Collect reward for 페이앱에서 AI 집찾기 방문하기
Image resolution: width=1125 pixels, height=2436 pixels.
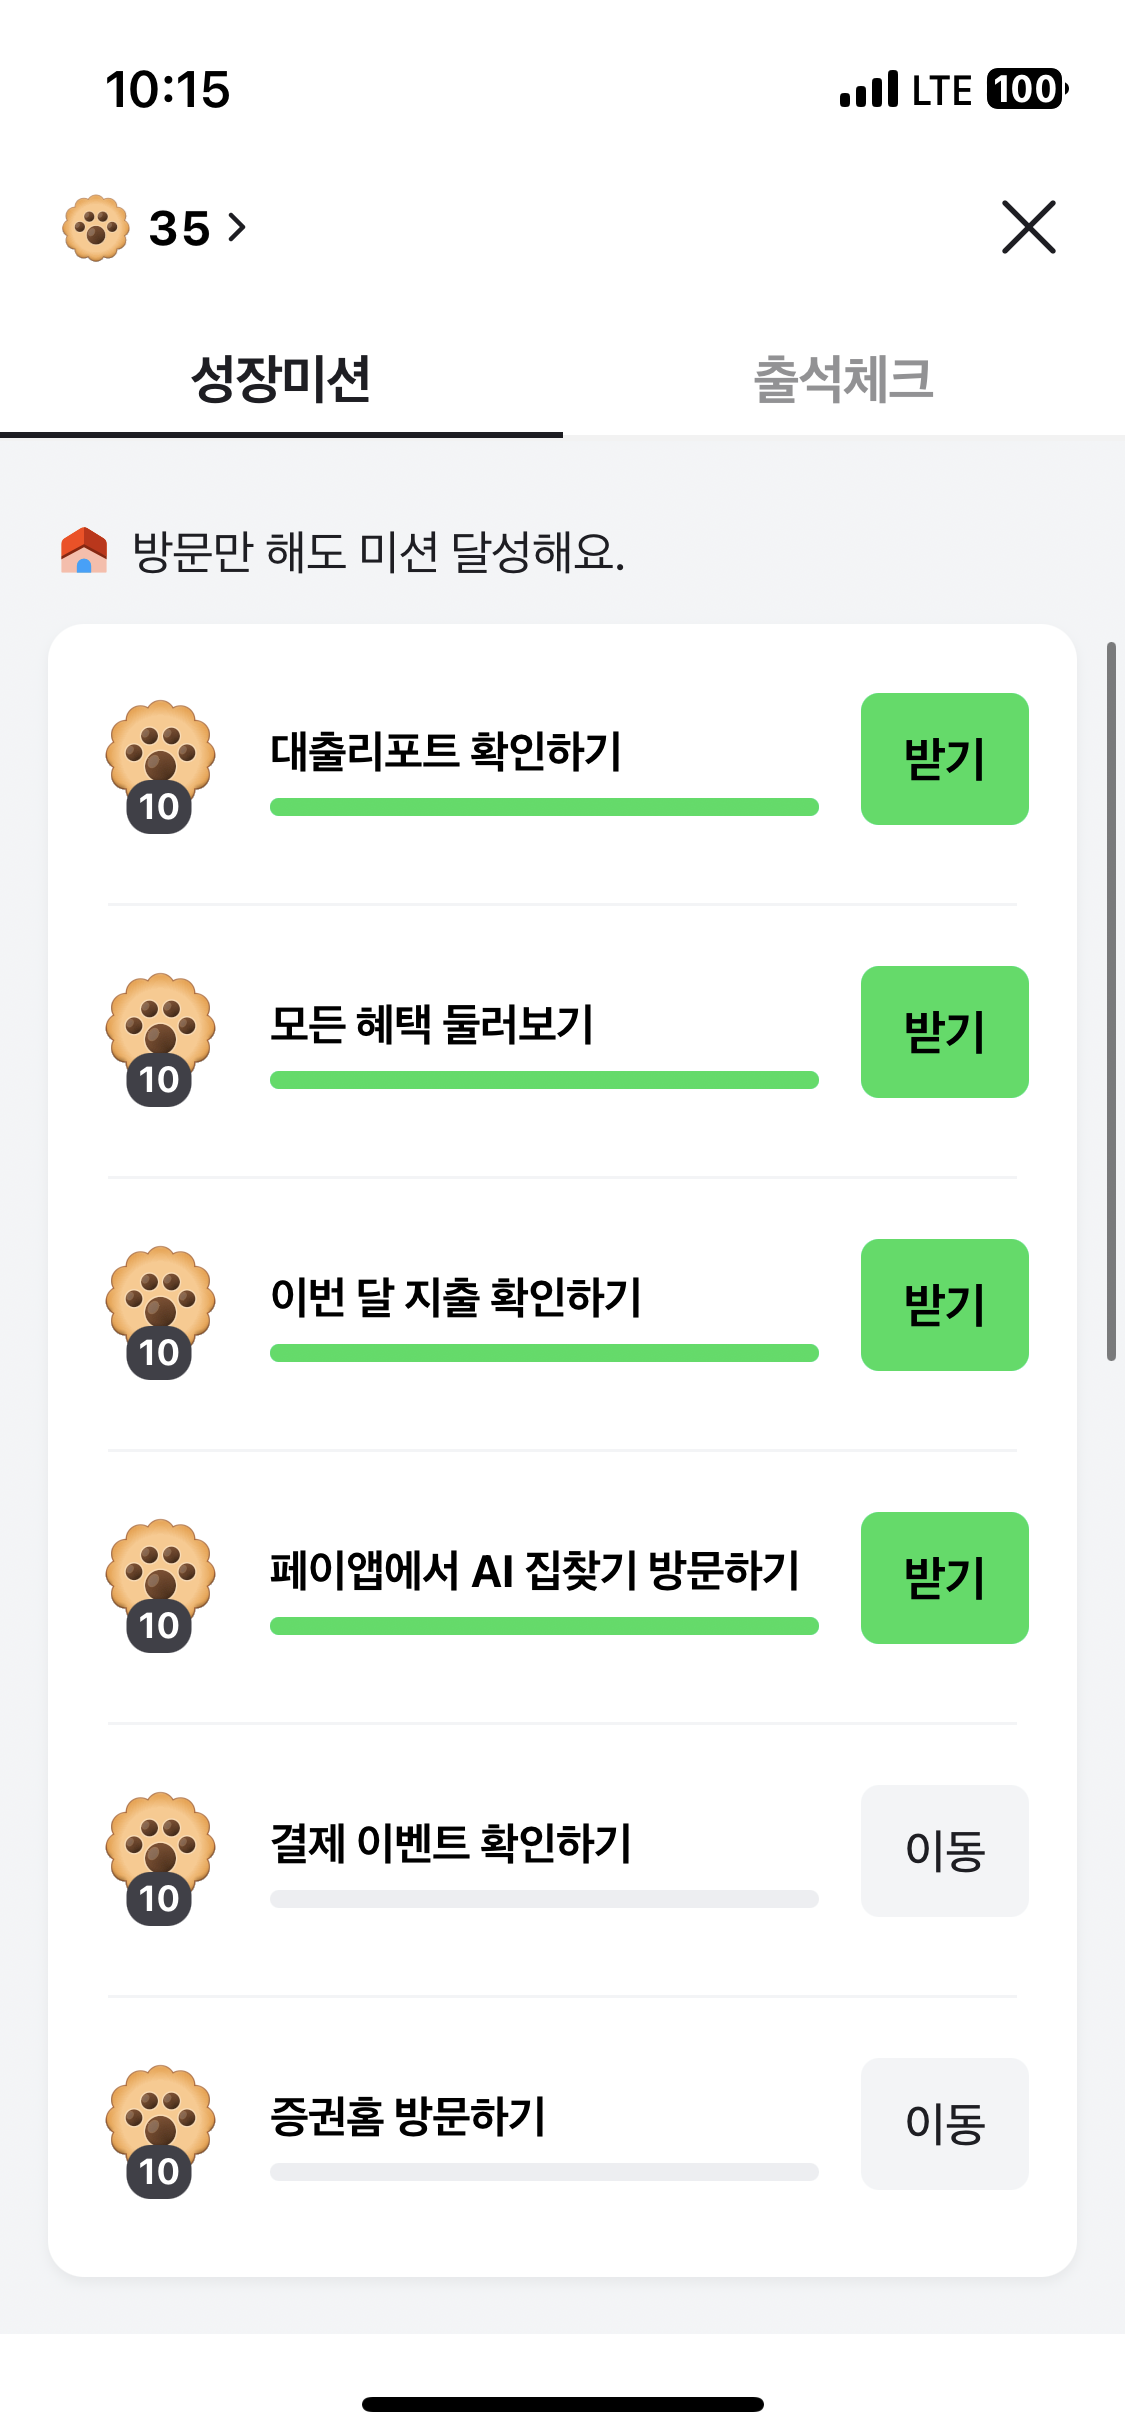tap(944, 1578)
